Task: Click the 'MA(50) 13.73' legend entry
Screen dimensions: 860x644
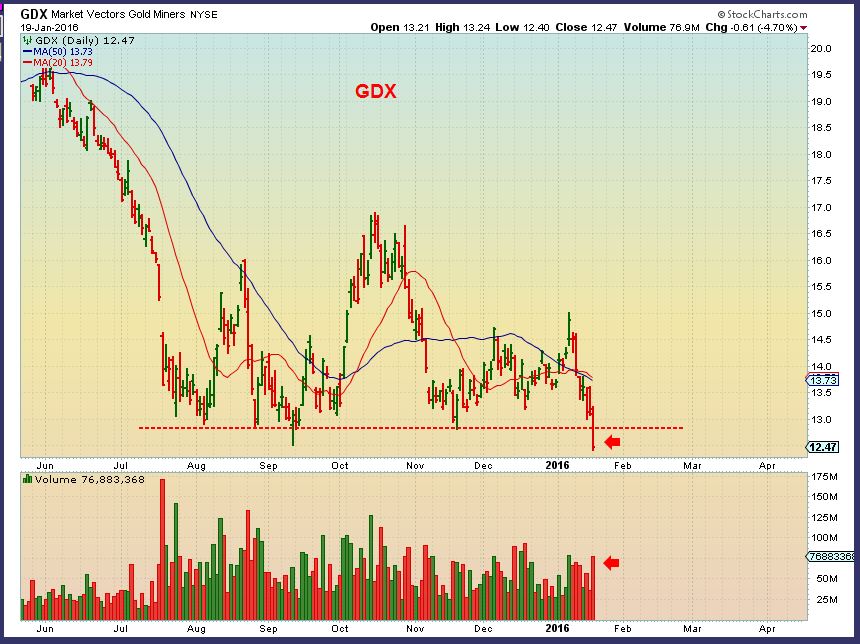Action: pyautogui.click(x=63, y=52)
